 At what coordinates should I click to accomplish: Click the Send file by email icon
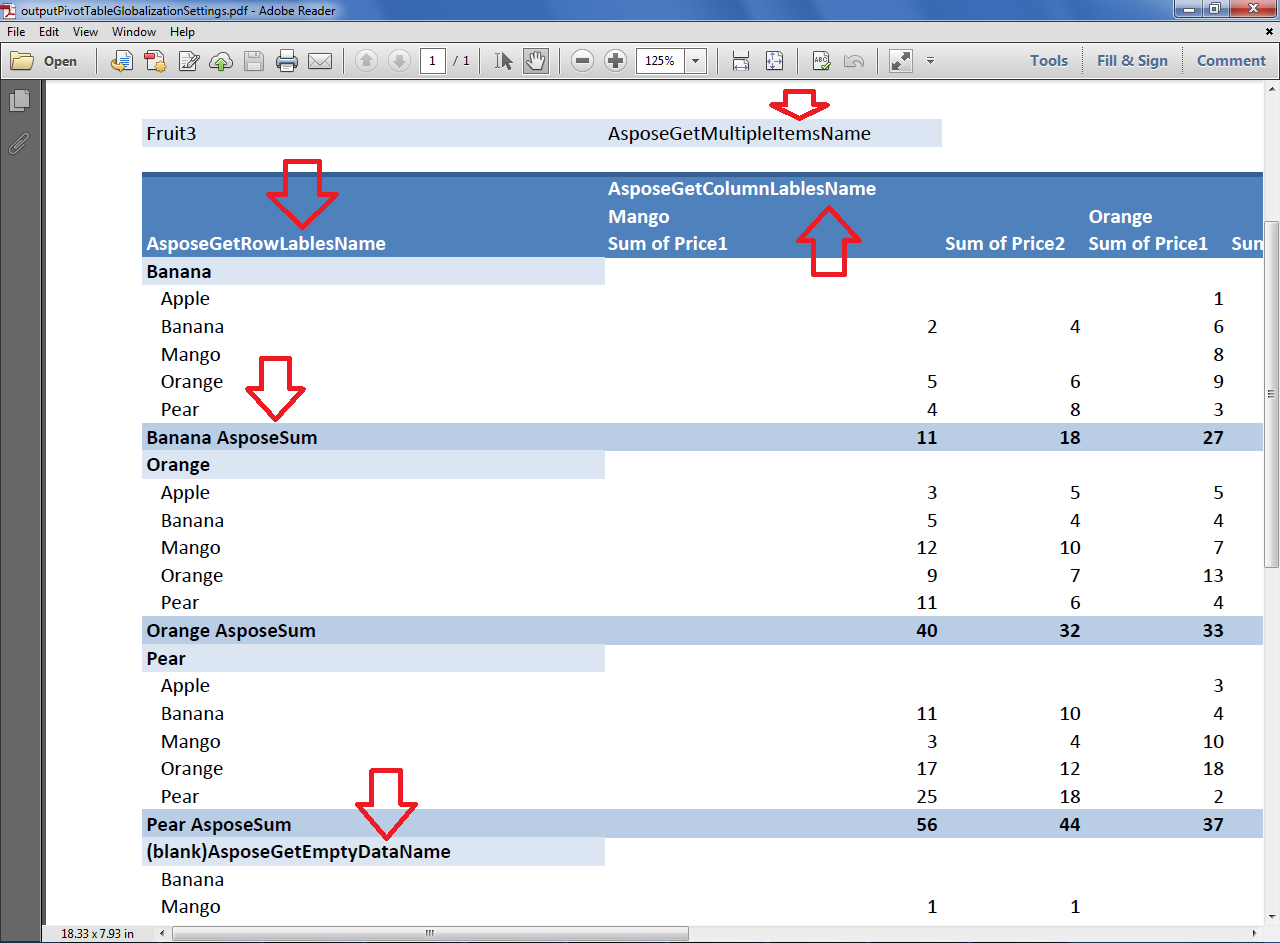point(320,61)
